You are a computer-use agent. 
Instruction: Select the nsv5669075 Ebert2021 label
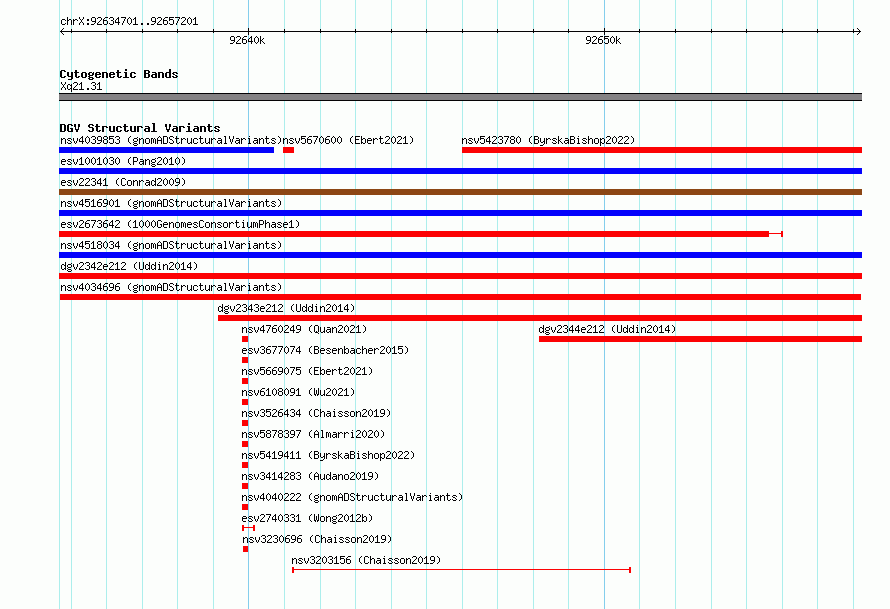tap(307, 371)
